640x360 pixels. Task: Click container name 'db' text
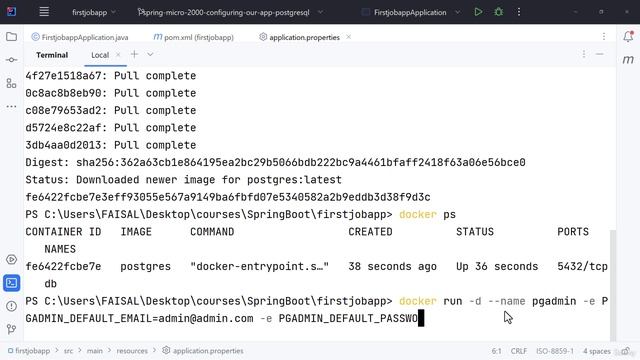51,284
